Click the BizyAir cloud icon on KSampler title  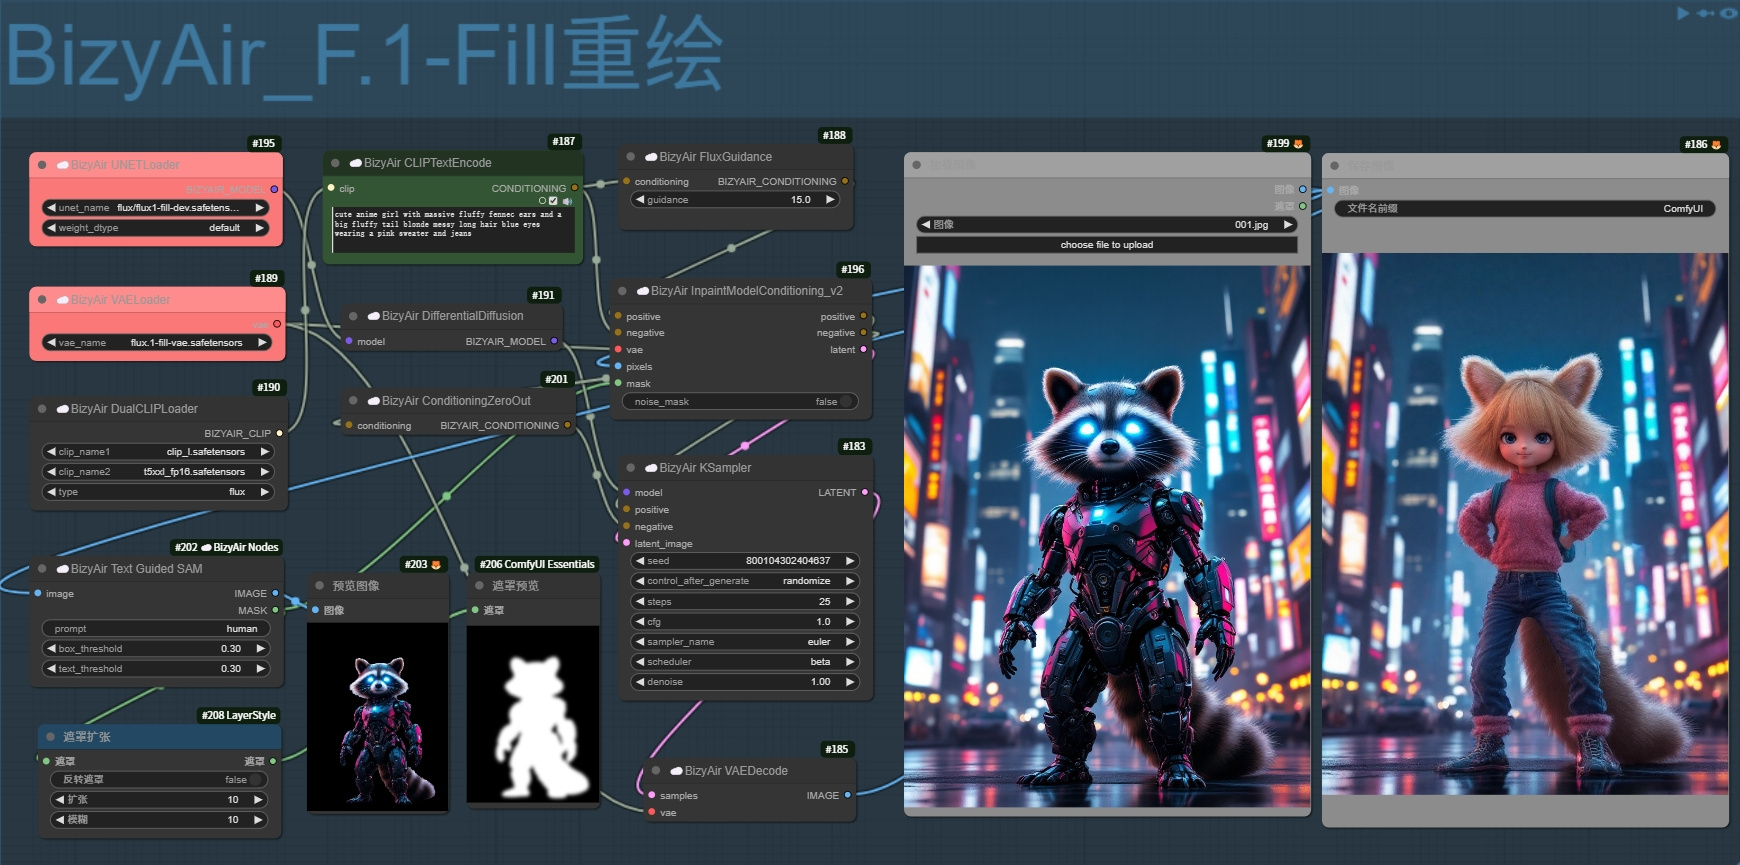pos(651,468)
